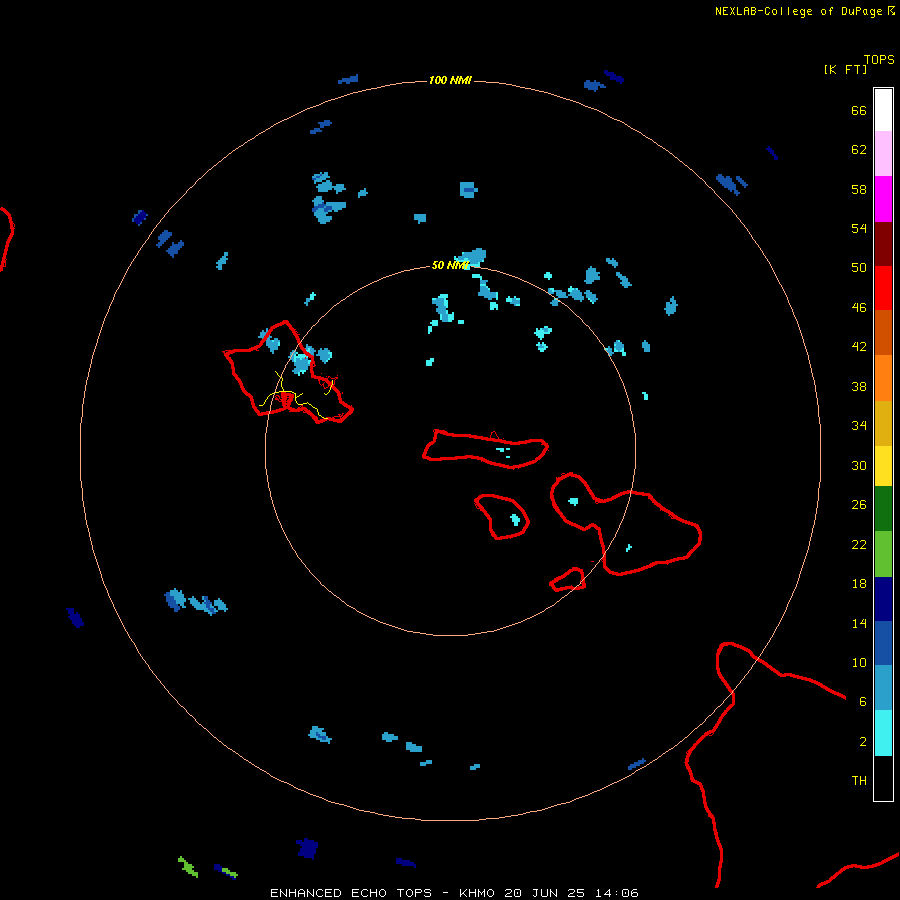
Task: Click the navy blue legend swatch
Action: click(x=883, y=599)
